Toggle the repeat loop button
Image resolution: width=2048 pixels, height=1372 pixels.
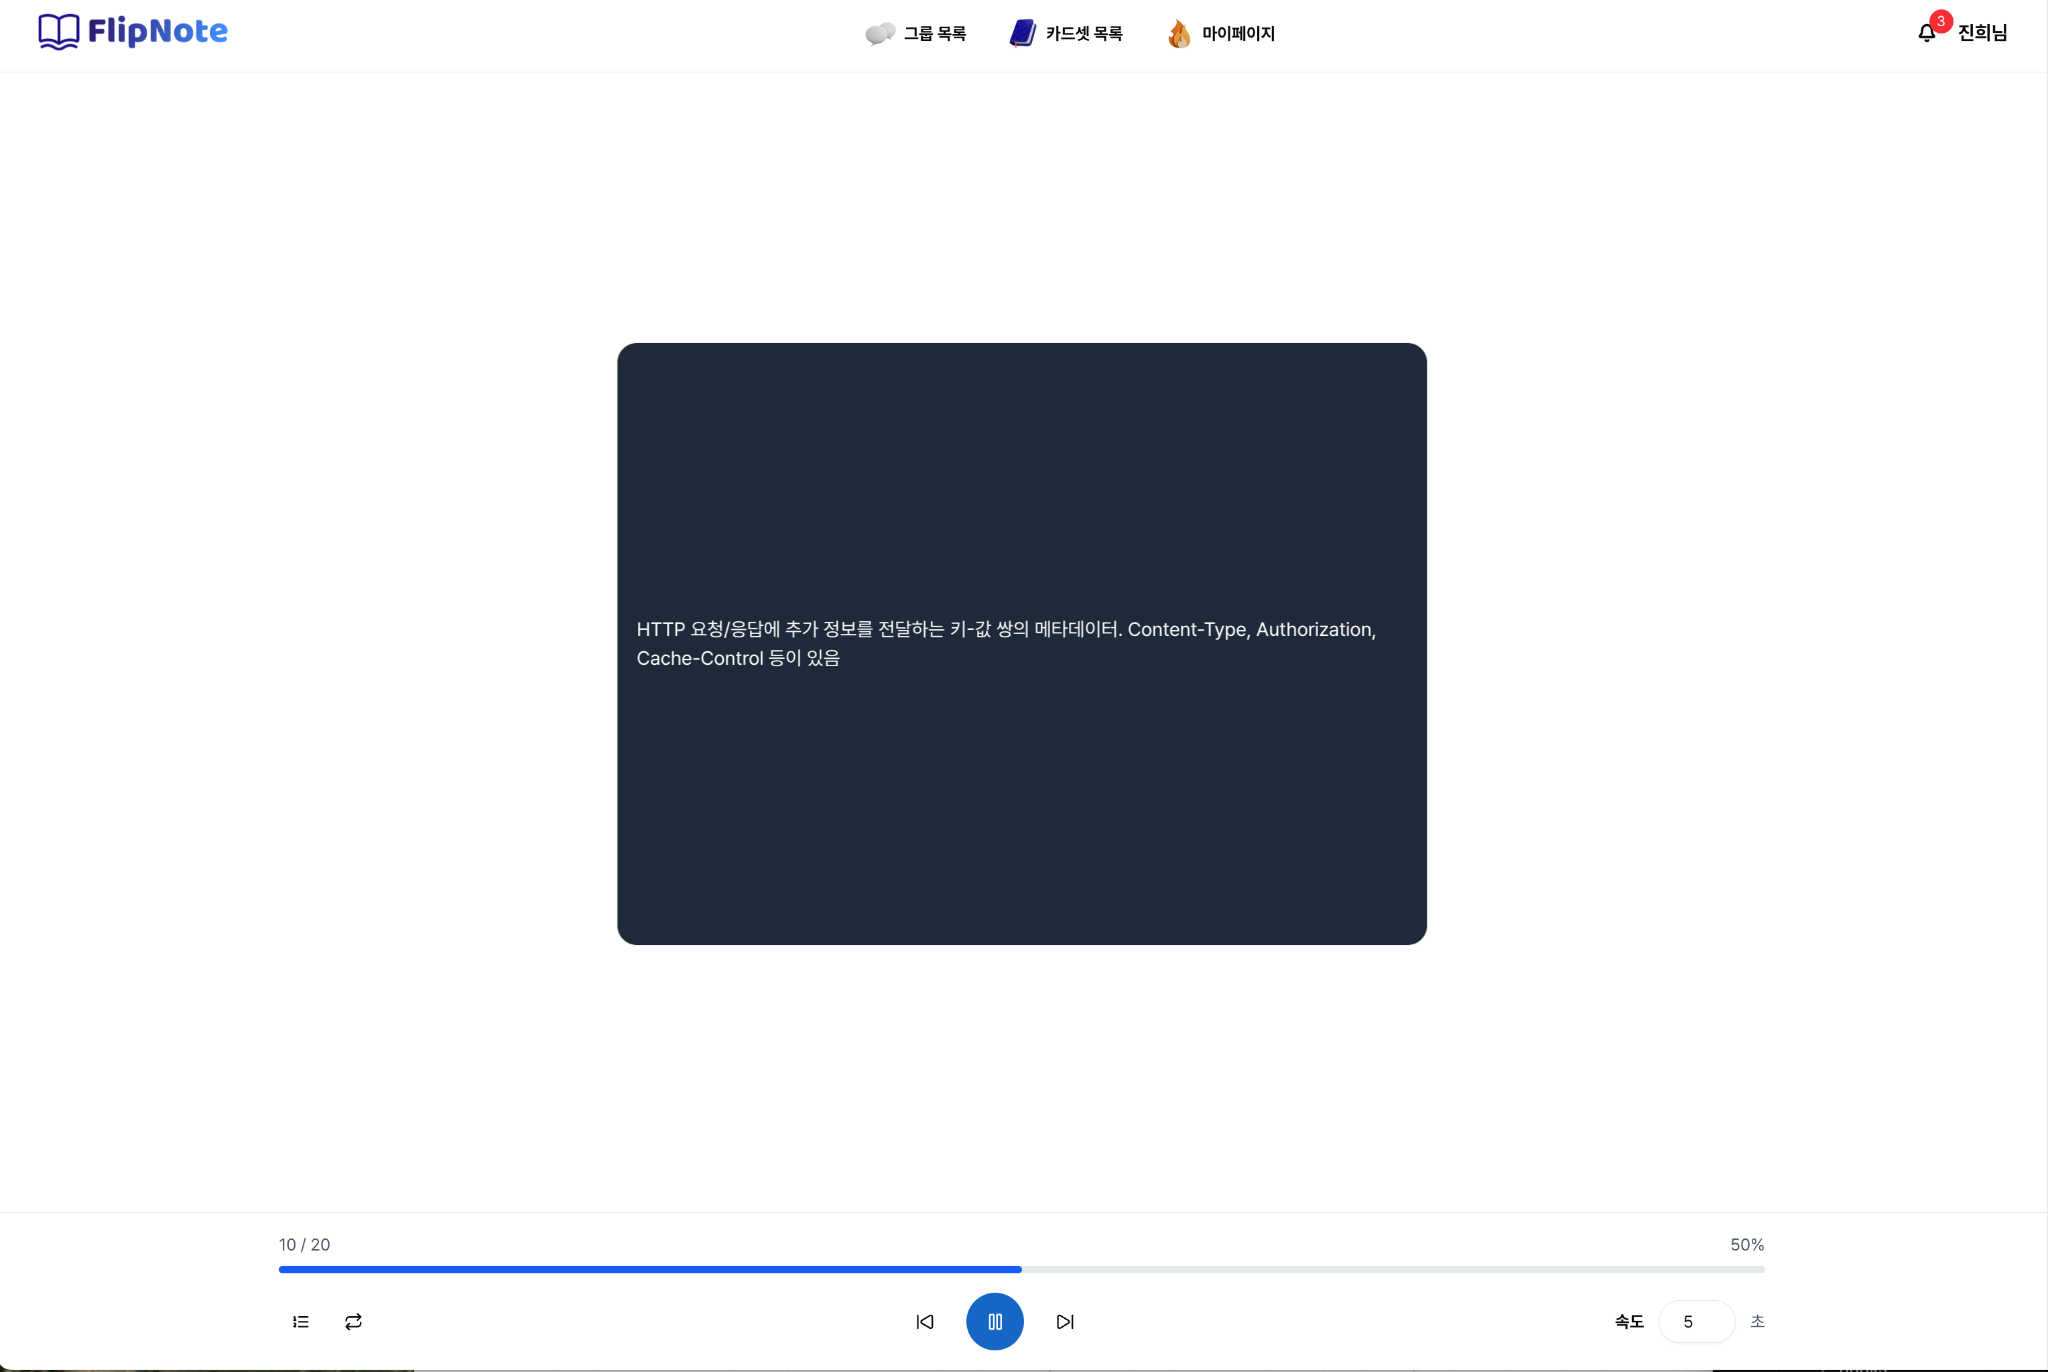353,1322
